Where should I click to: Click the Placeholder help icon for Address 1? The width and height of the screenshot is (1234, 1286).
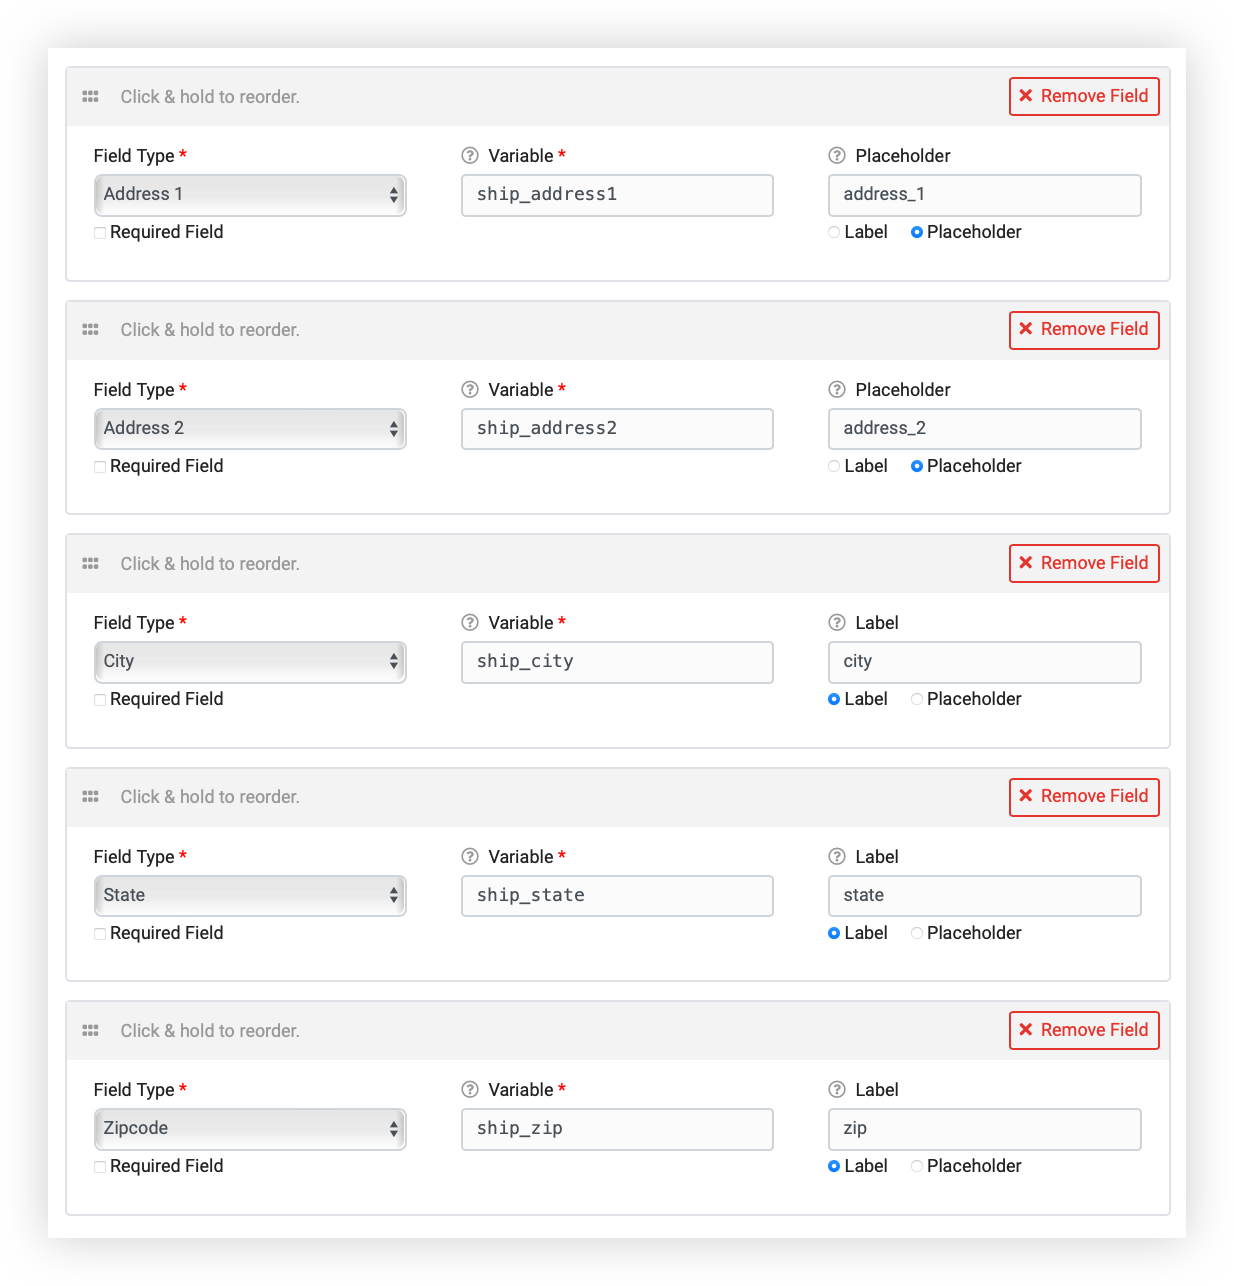(837, 156)
